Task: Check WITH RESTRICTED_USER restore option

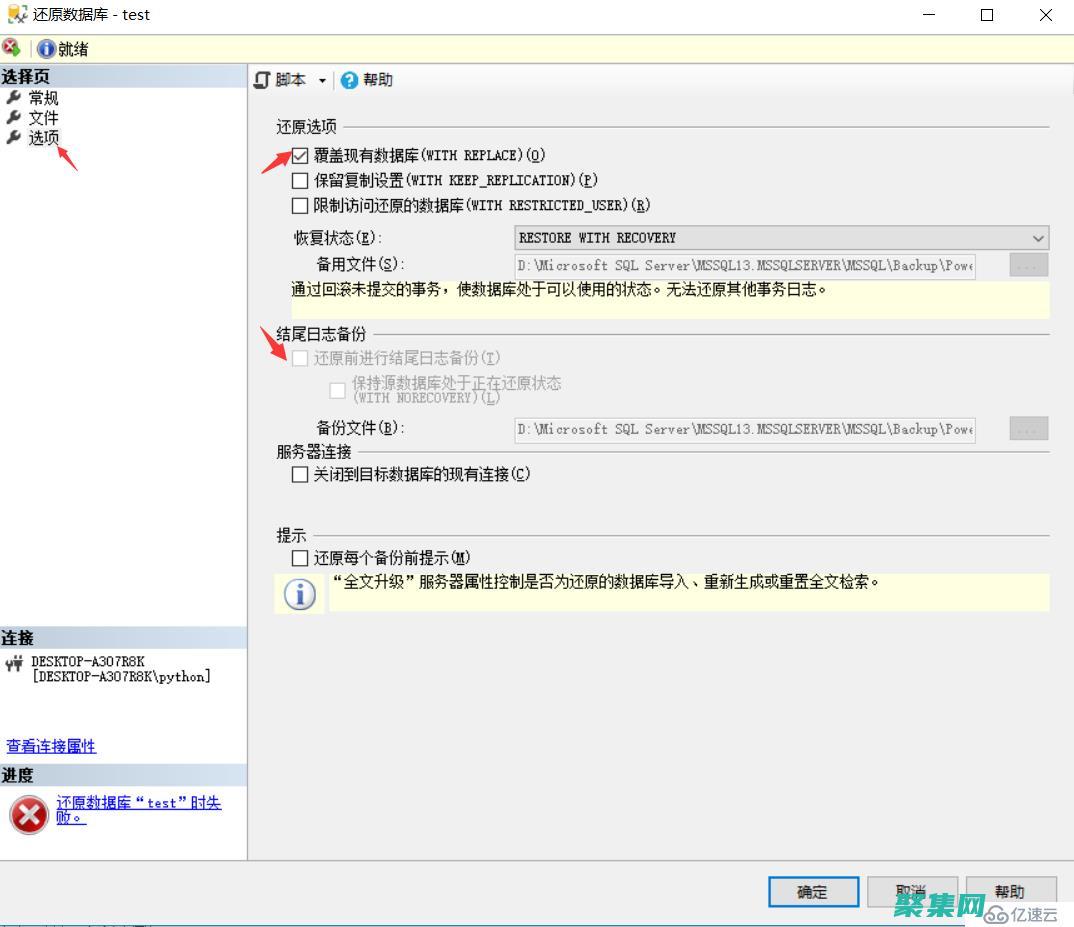Action: [x=299, y=205]
